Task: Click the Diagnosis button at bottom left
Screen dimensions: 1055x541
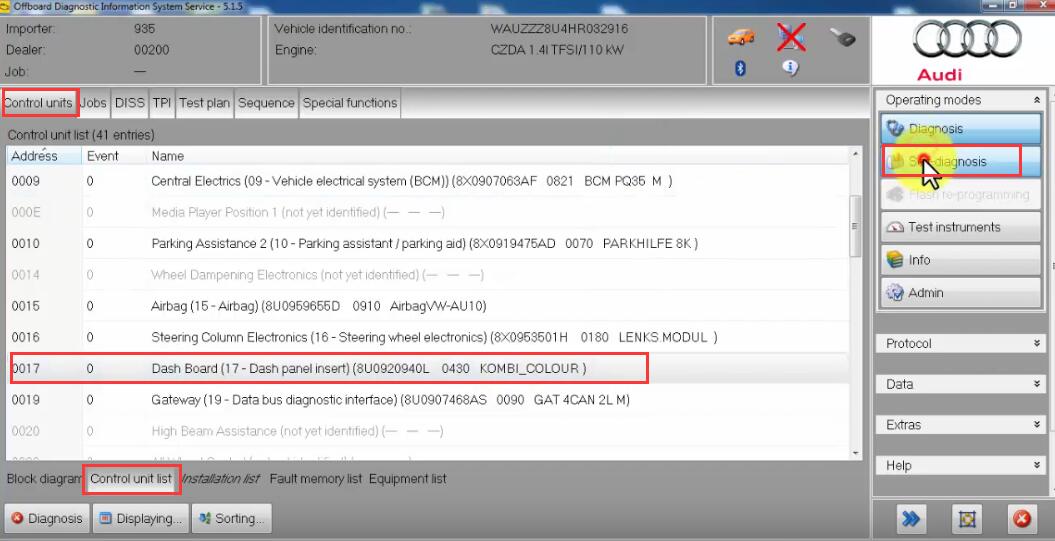Action: [46, 518]
